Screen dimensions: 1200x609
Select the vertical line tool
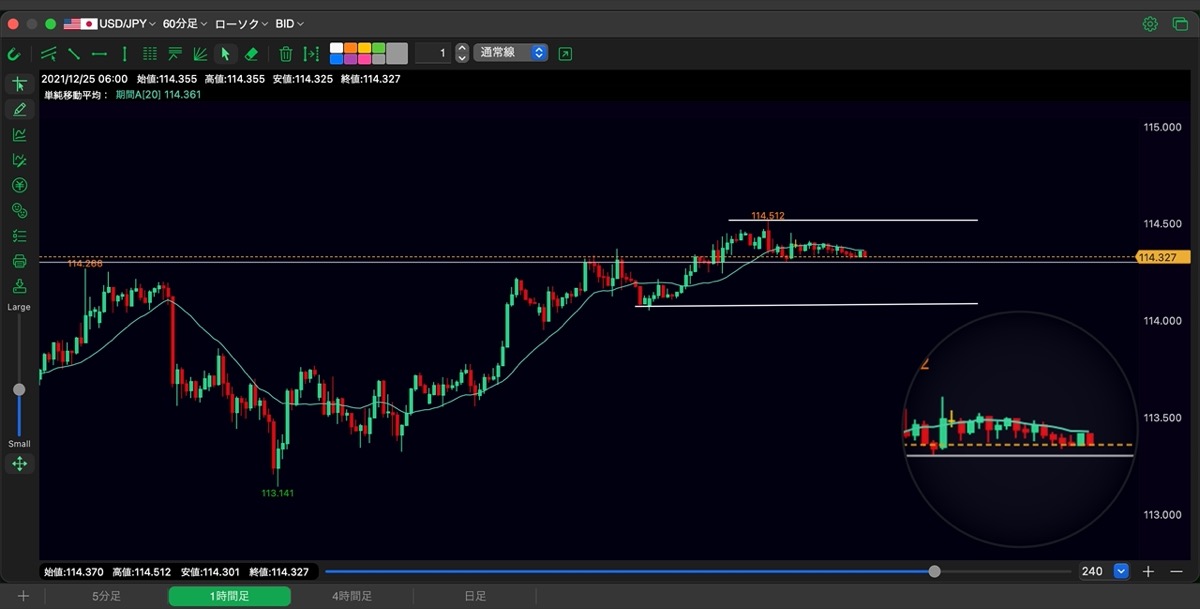pos(124,54)
